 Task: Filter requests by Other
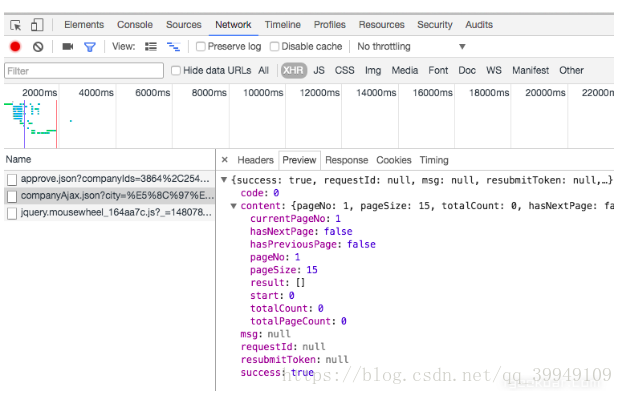point(571,71)
